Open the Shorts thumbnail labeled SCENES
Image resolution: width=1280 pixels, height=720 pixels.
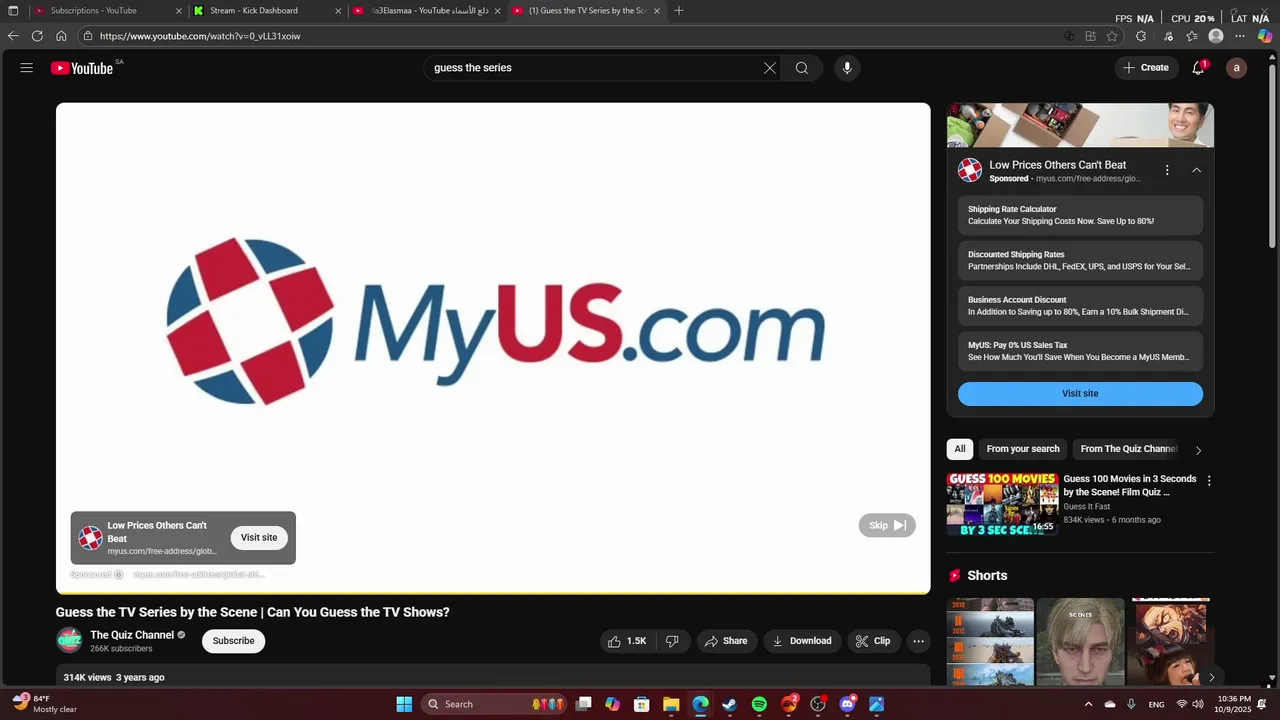(x=1080, y=642)
